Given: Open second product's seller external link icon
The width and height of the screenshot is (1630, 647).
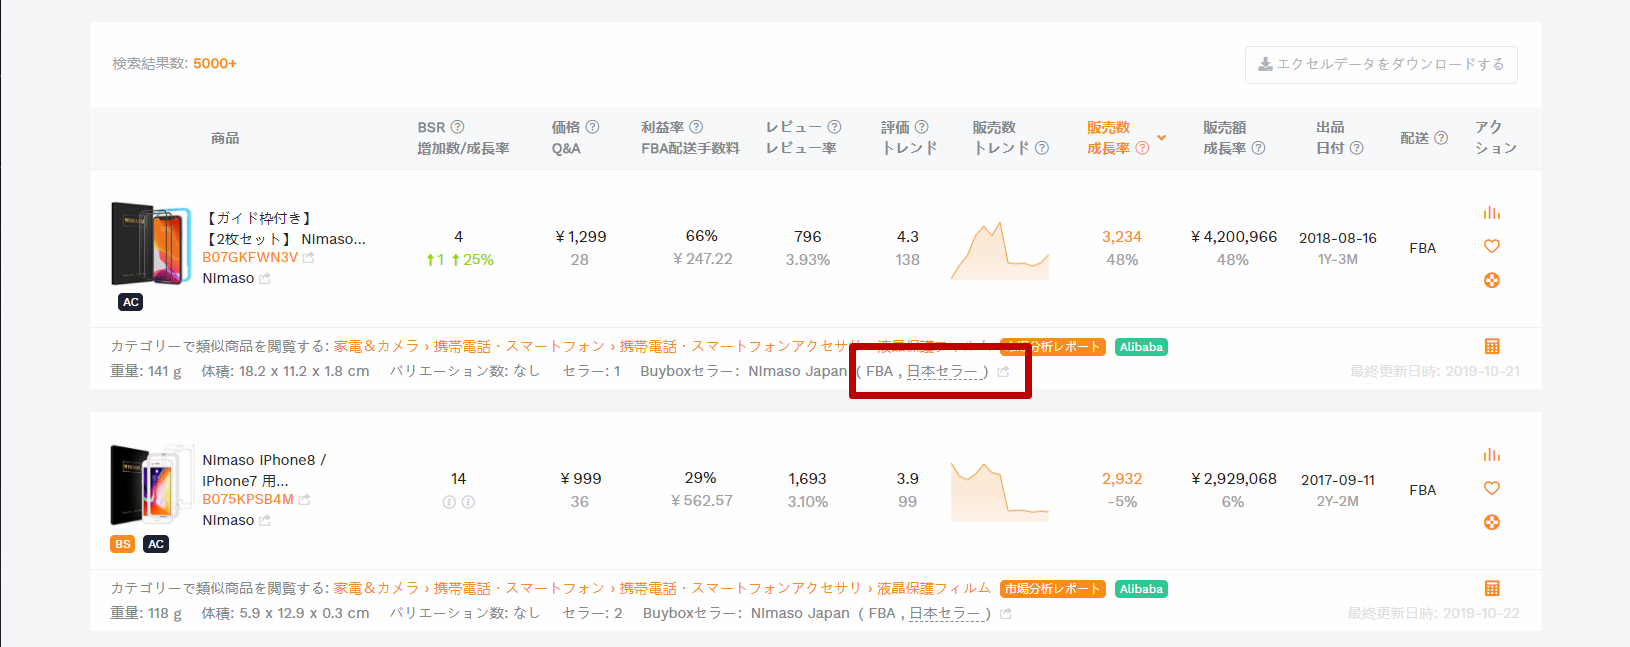Looking at the screenshot, I should 1006,613.
